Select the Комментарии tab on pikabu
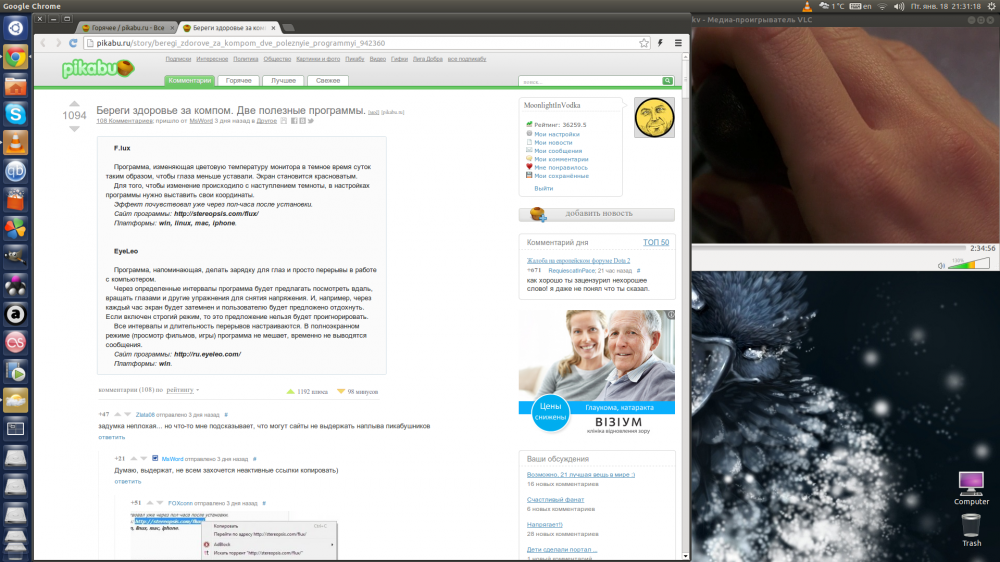1000x562 pixels. (x=189, y=80)
